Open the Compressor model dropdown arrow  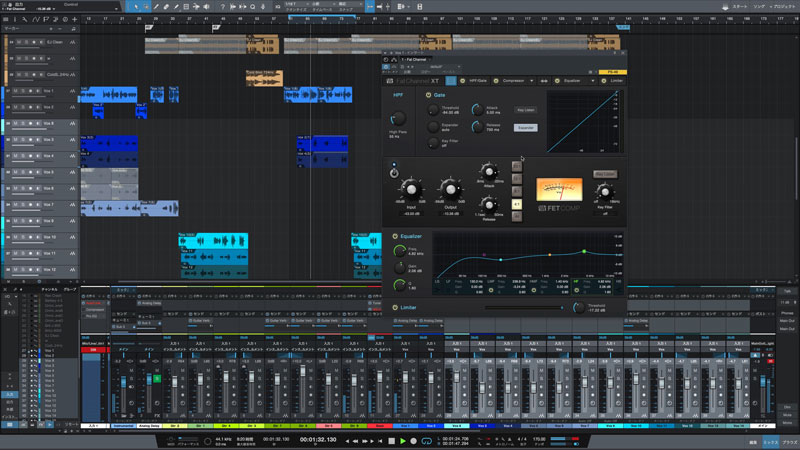(x=532, y=81)
